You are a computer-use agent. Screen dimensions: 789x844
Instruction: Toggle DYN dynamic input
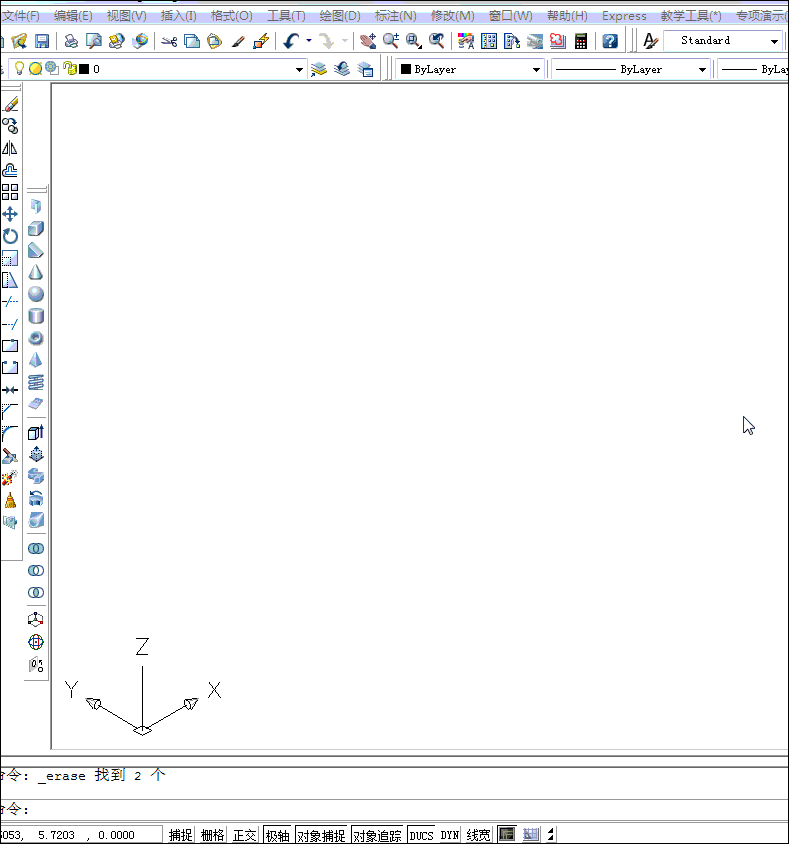[449, 835]
